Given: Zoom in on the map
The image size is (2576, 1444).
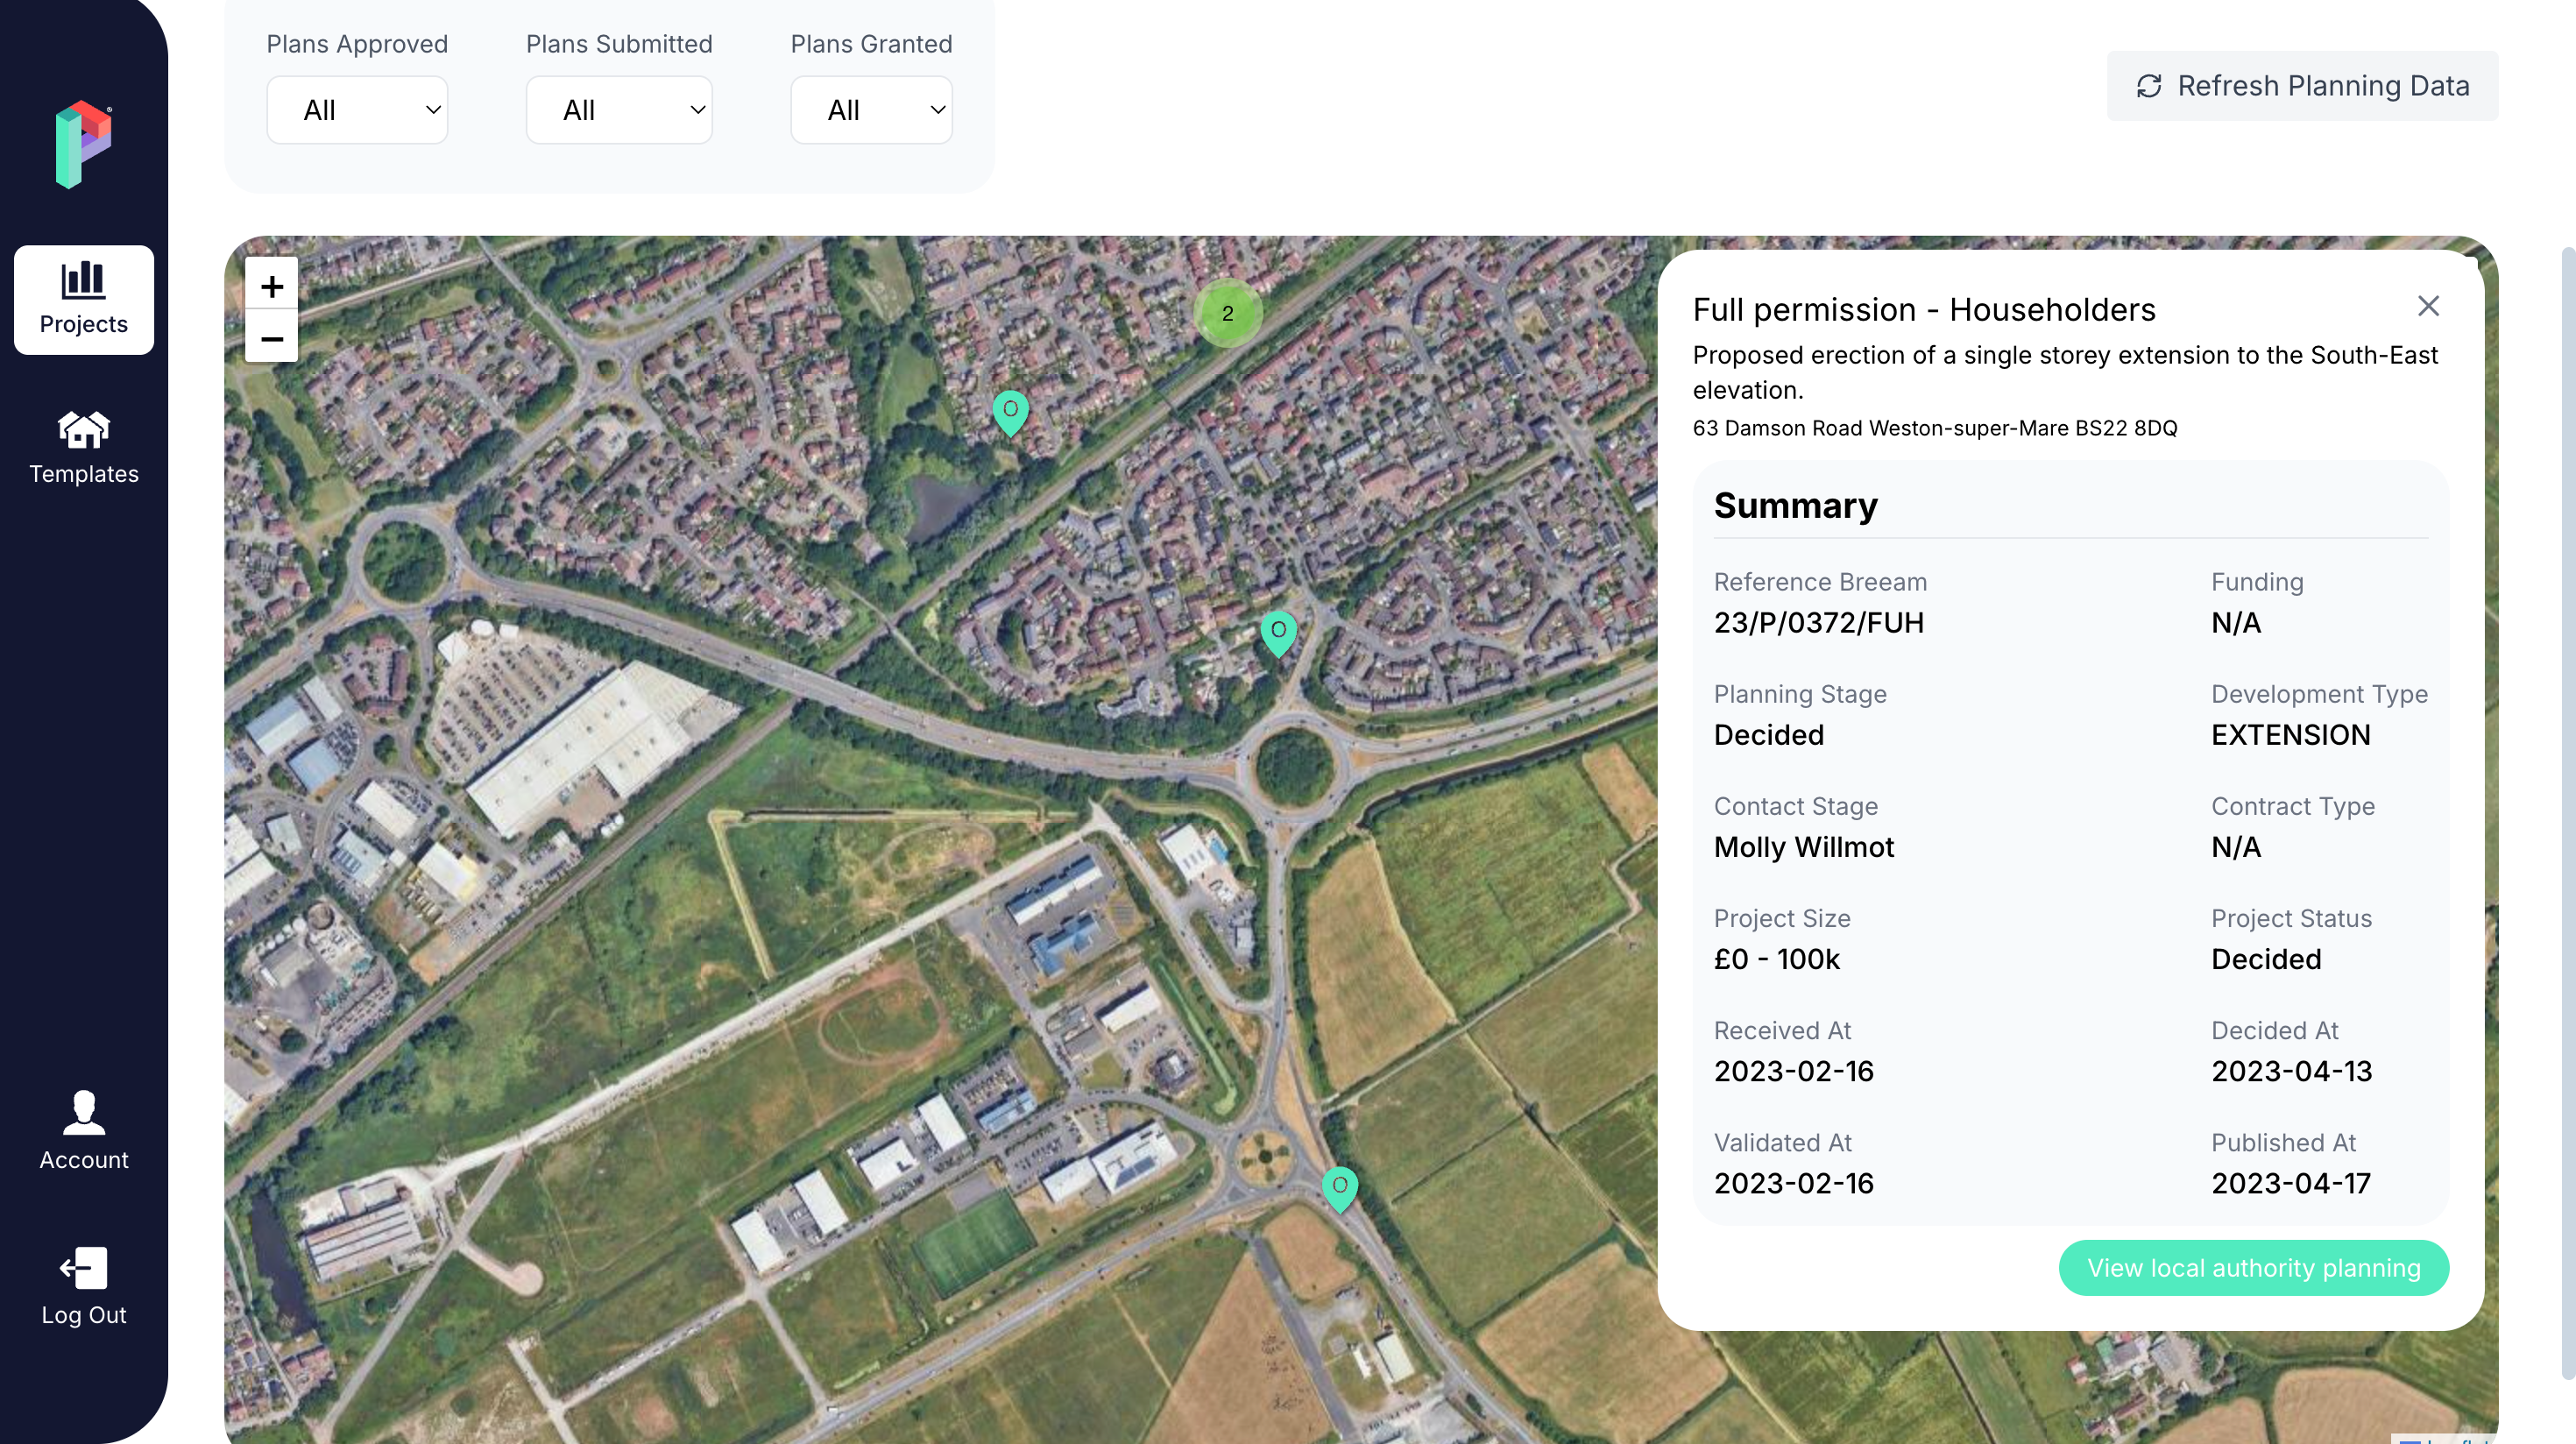Looking at the screenshot, I should pos(271,287).
